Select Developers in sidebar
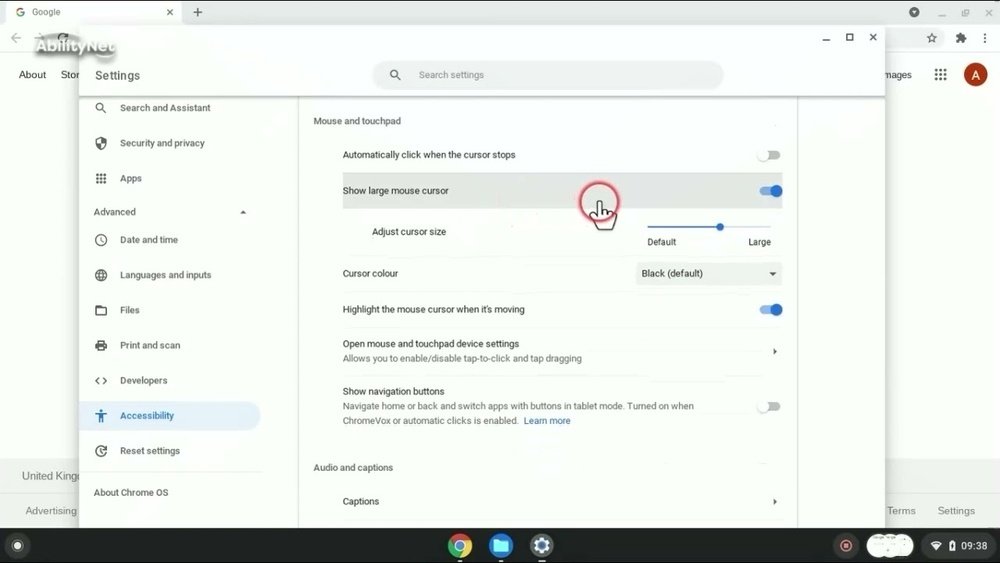The width and height of the screenshot is (1000, 563). 143,381
